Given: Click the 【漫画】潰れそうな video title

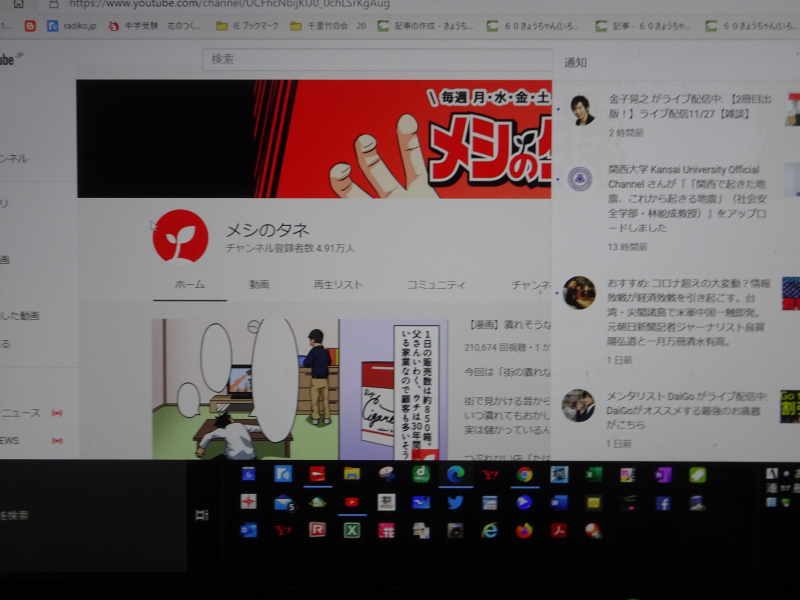Looking at the screenshot, I should pos(509,324).
